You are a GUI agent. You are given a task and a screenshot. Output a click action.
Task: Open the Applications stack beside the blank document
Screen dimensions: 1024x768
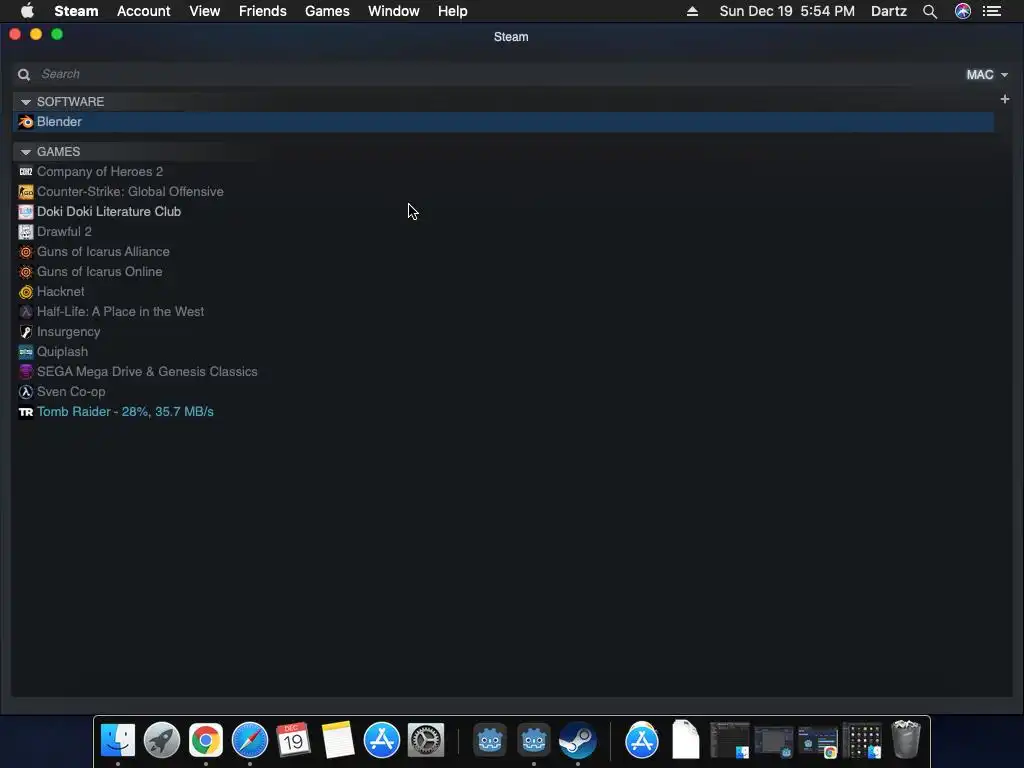pos(642,740)
